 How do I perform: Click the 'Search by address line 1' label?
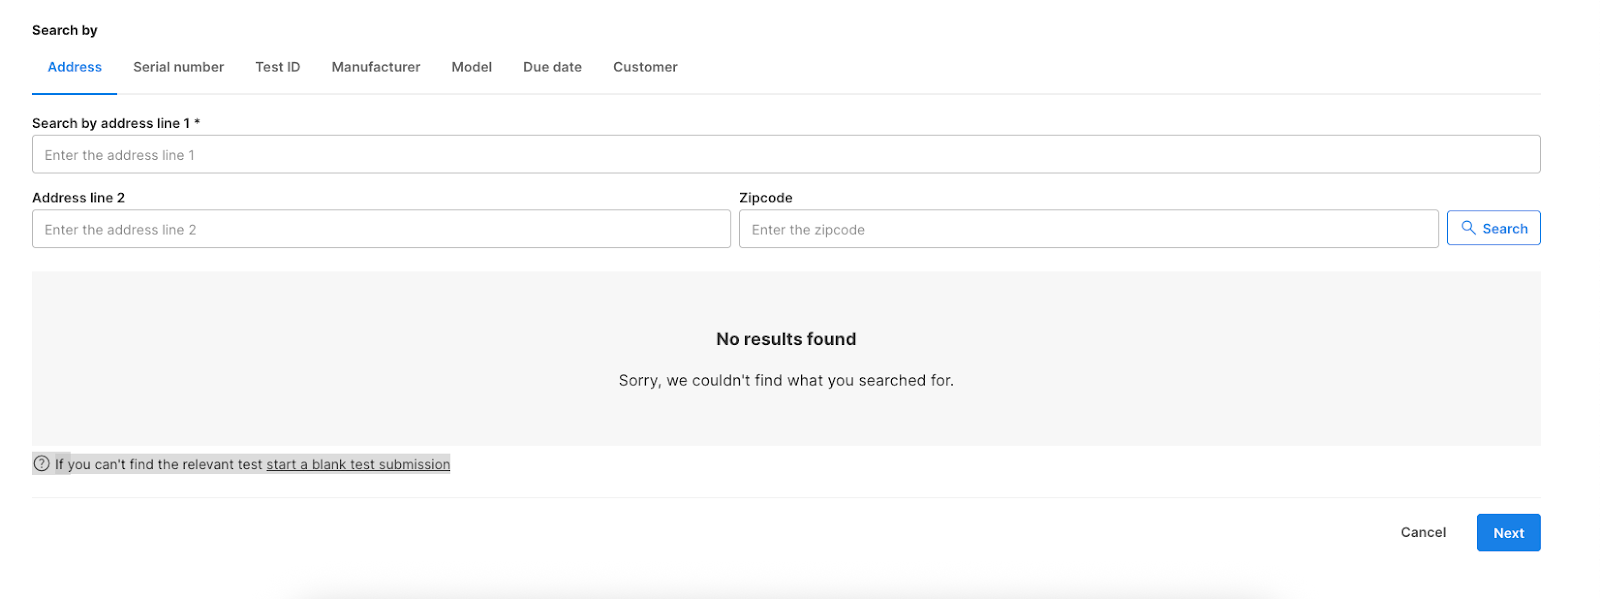pyautogui.click(x=116, y=123)
